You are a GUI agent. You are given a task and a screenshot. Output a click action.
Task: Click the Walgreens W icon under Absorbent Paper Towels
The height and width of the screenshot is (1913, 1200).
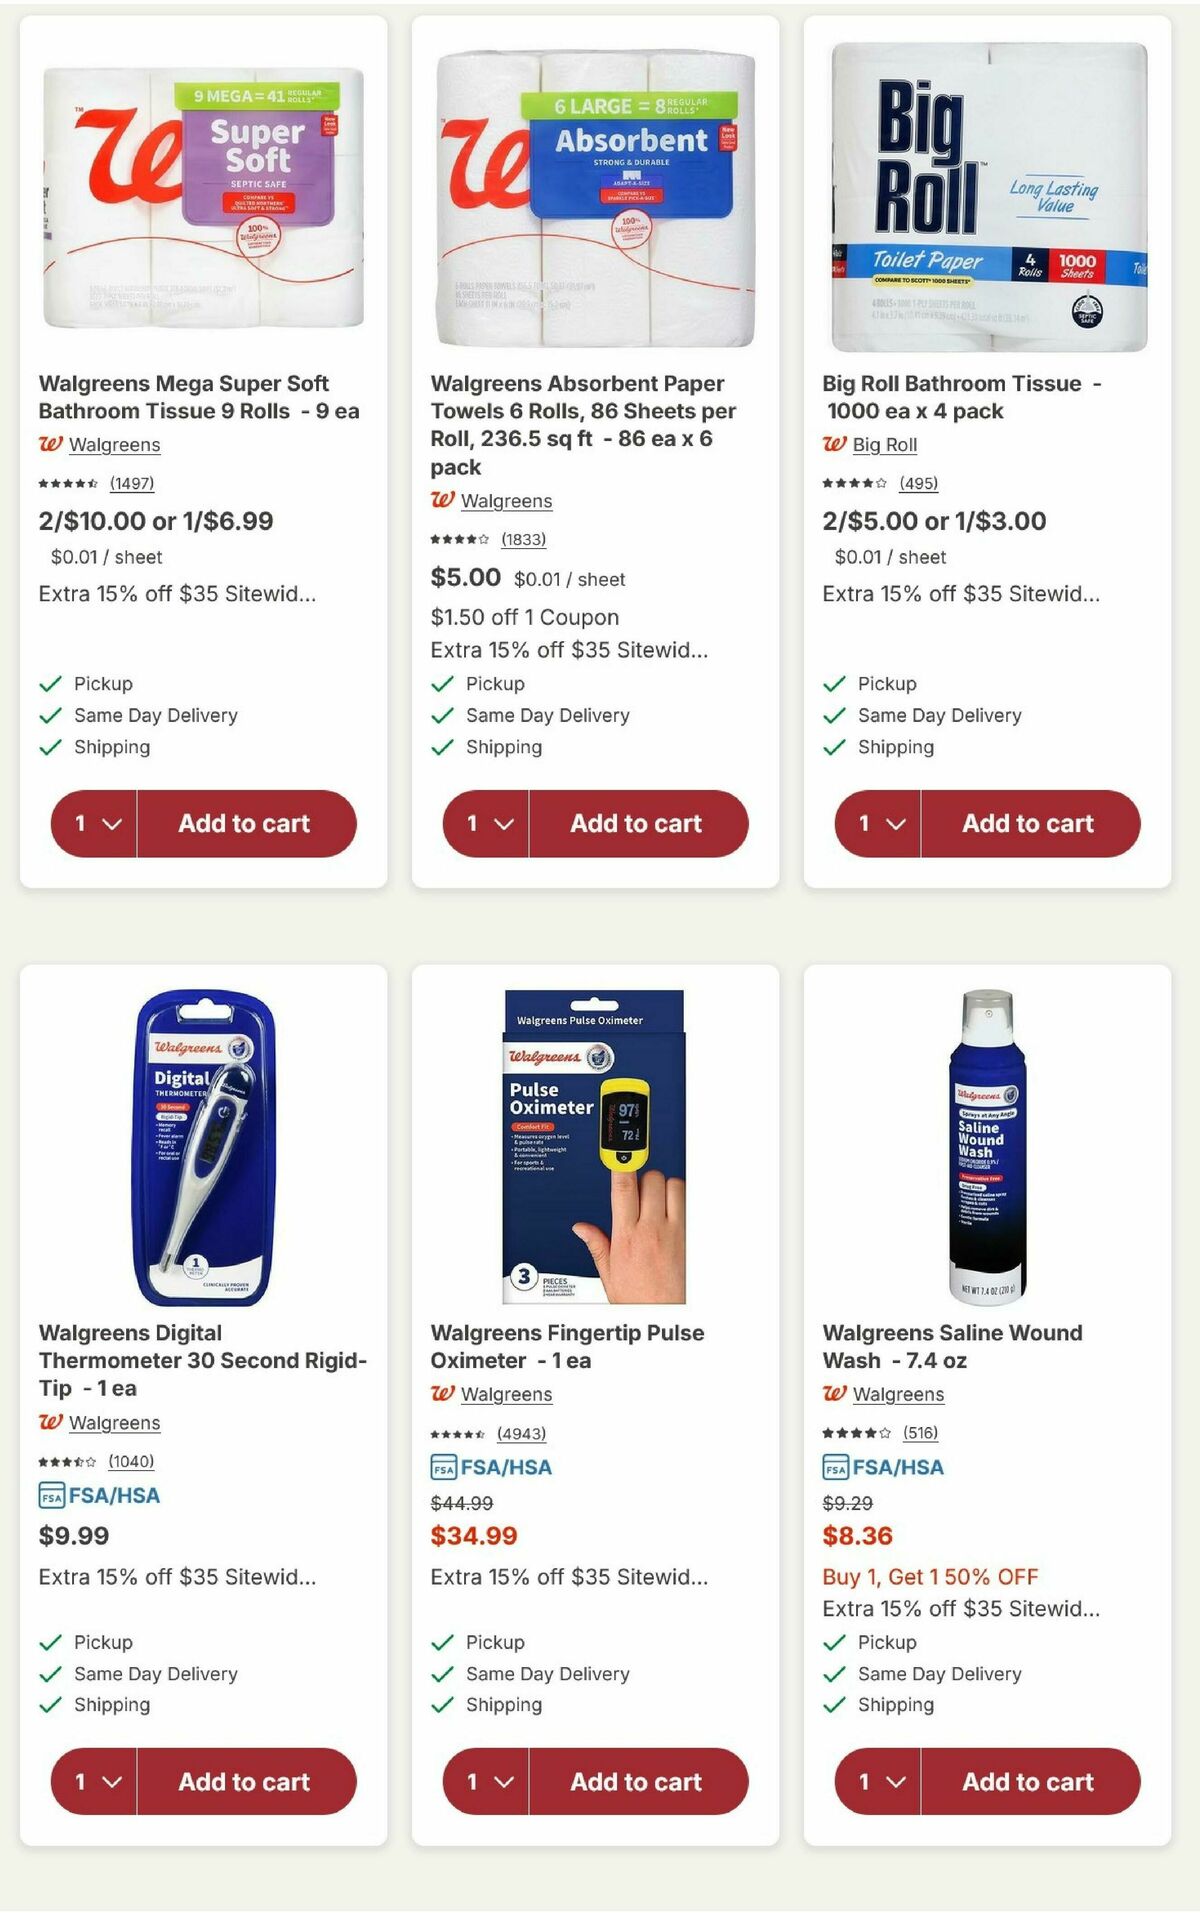click(x=444, y=500)
